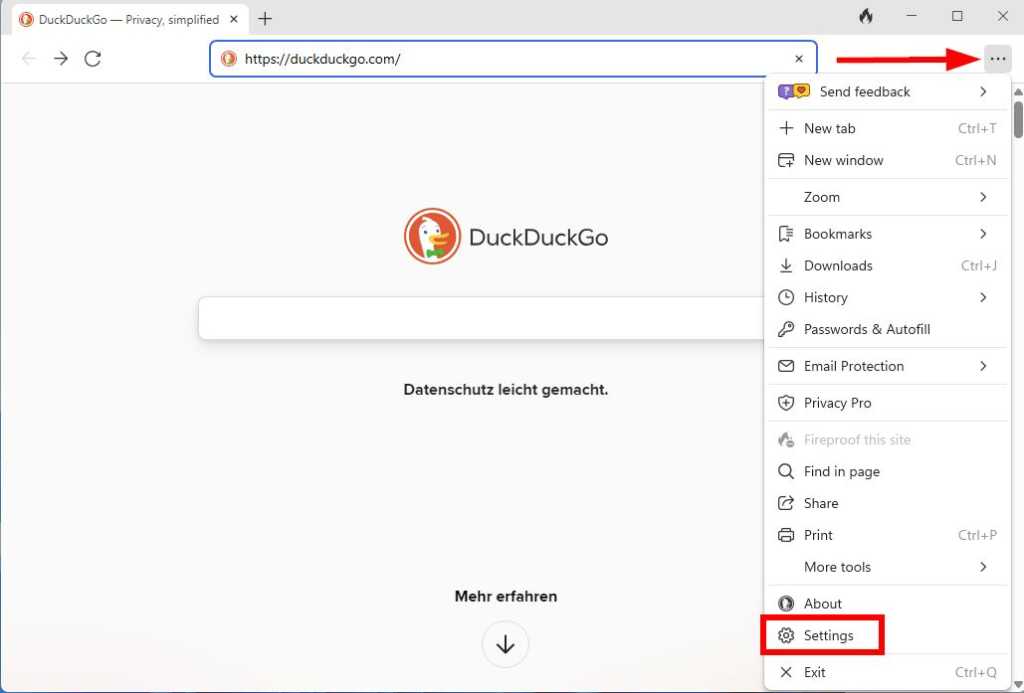Click the Find in page magnifier icon

[785, 471]
